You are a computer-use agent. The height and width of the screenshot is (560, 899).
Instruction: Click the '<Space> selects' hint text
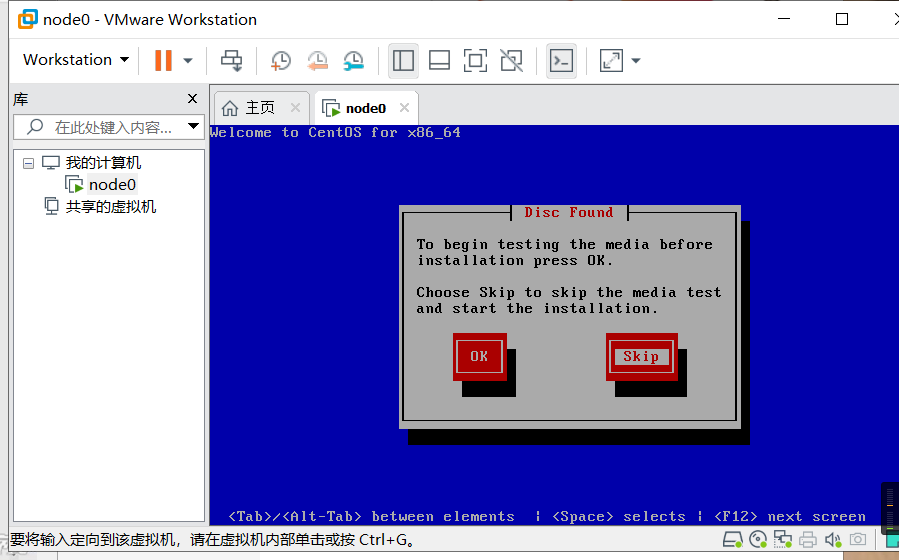[x=619, y=516]
